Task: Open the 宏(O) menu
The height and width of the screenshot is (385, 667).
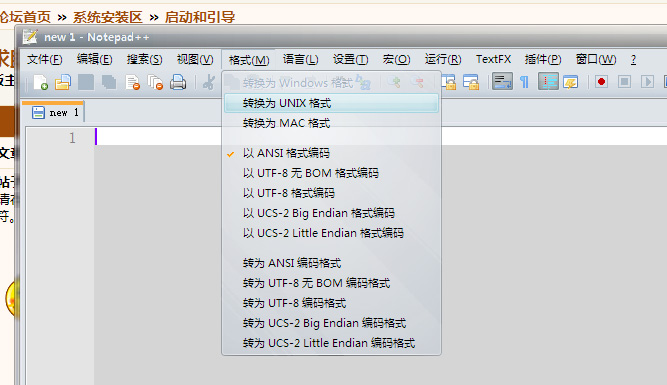Action: point(396,60)
